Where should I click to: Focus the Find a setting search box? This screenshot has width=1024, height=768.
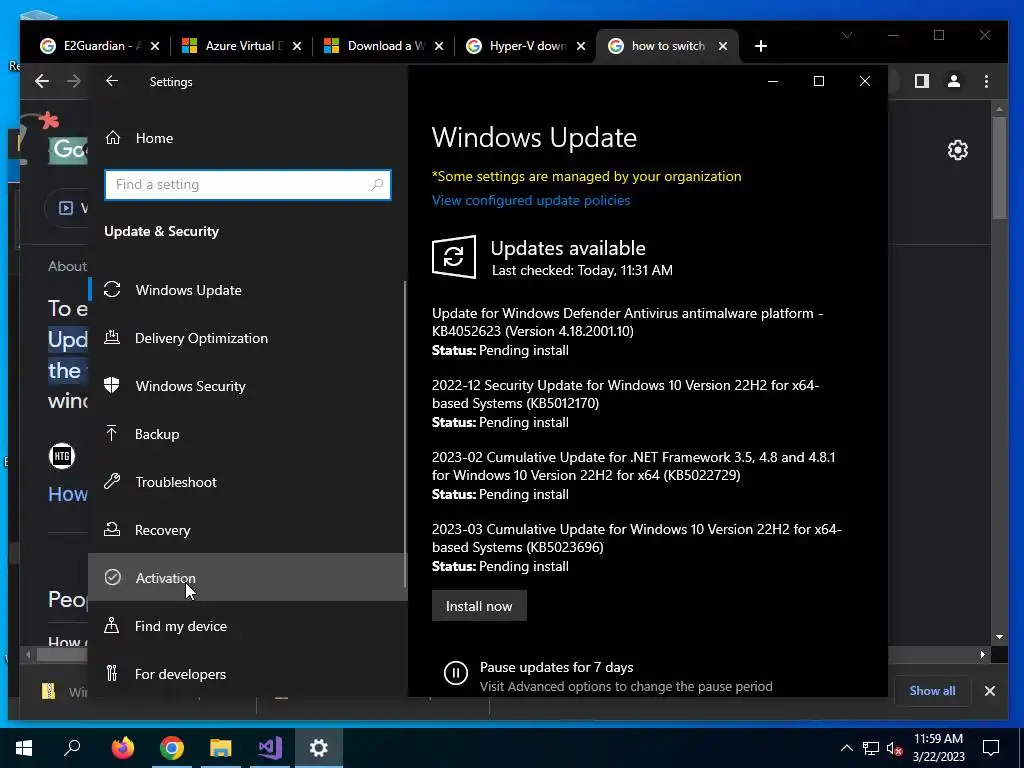[248, 185]
